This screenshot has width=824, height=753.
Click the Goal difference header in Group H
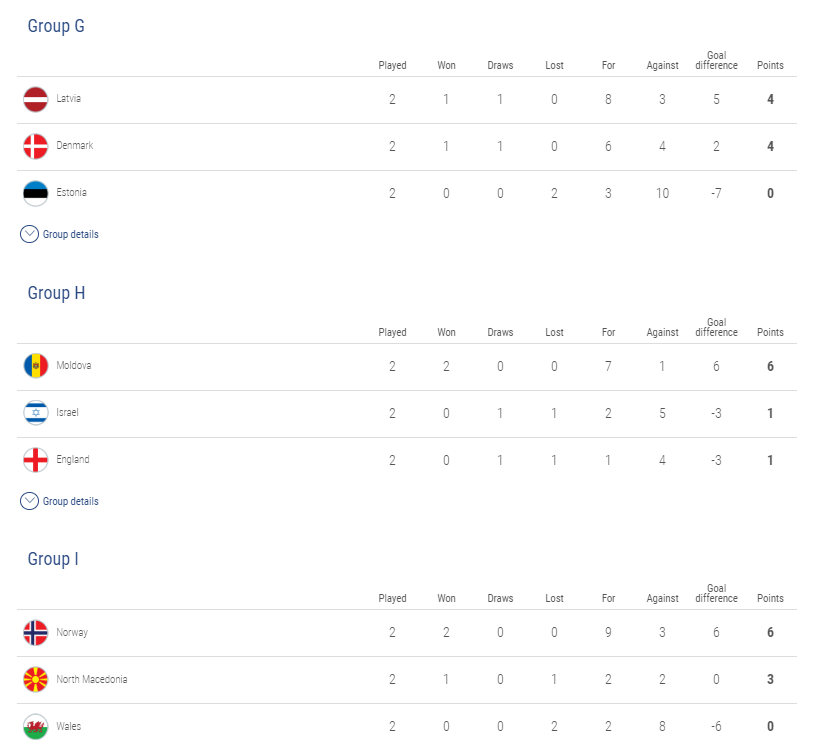pyautogui.click(x=716, y=327)
